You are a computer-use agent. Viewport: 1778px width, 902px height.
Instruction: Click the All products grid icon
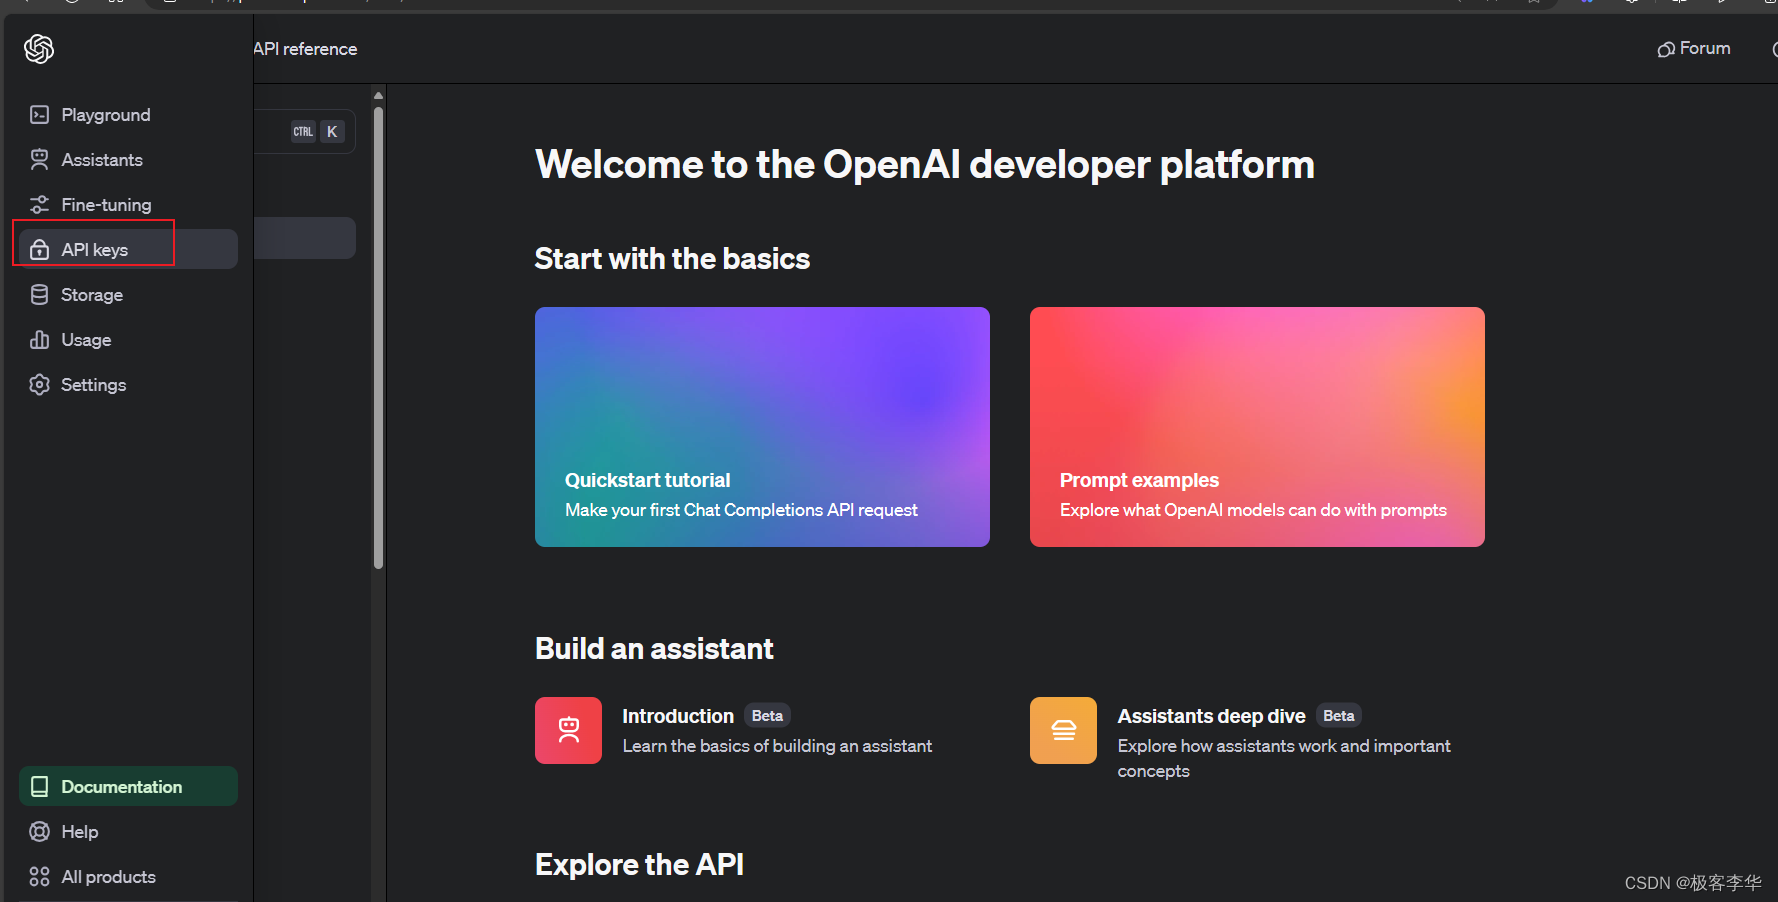pyautogui.click(x=39, y=877)
